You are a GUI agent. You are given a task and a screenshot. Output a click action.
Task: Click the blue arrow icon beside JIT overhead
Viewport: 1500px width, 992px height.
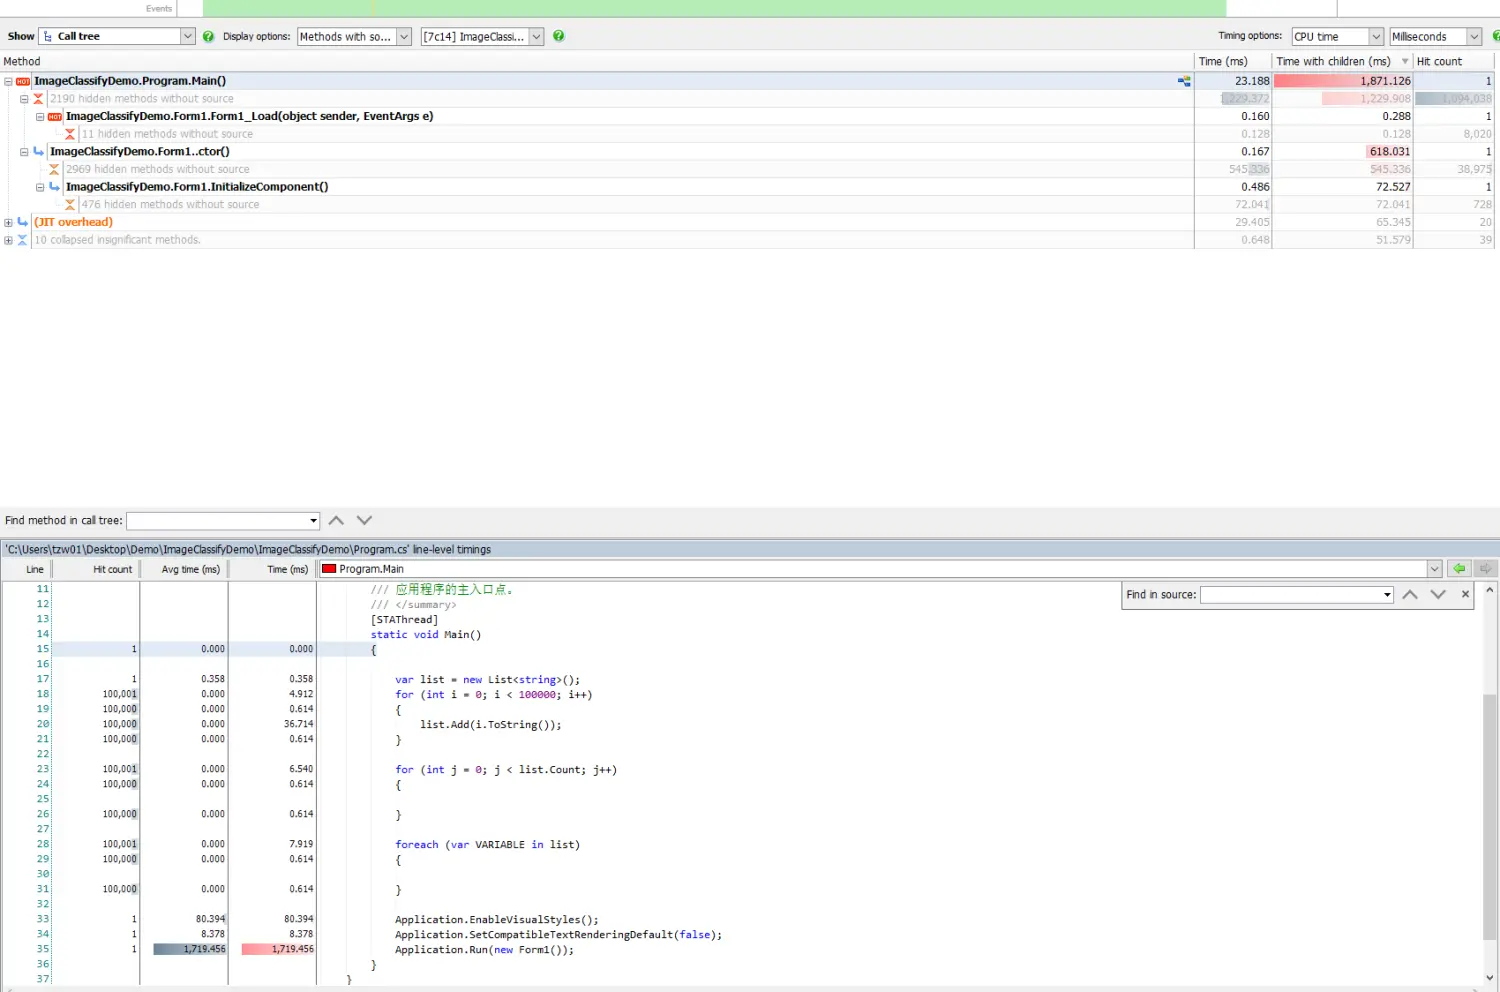tap(23, 222)
